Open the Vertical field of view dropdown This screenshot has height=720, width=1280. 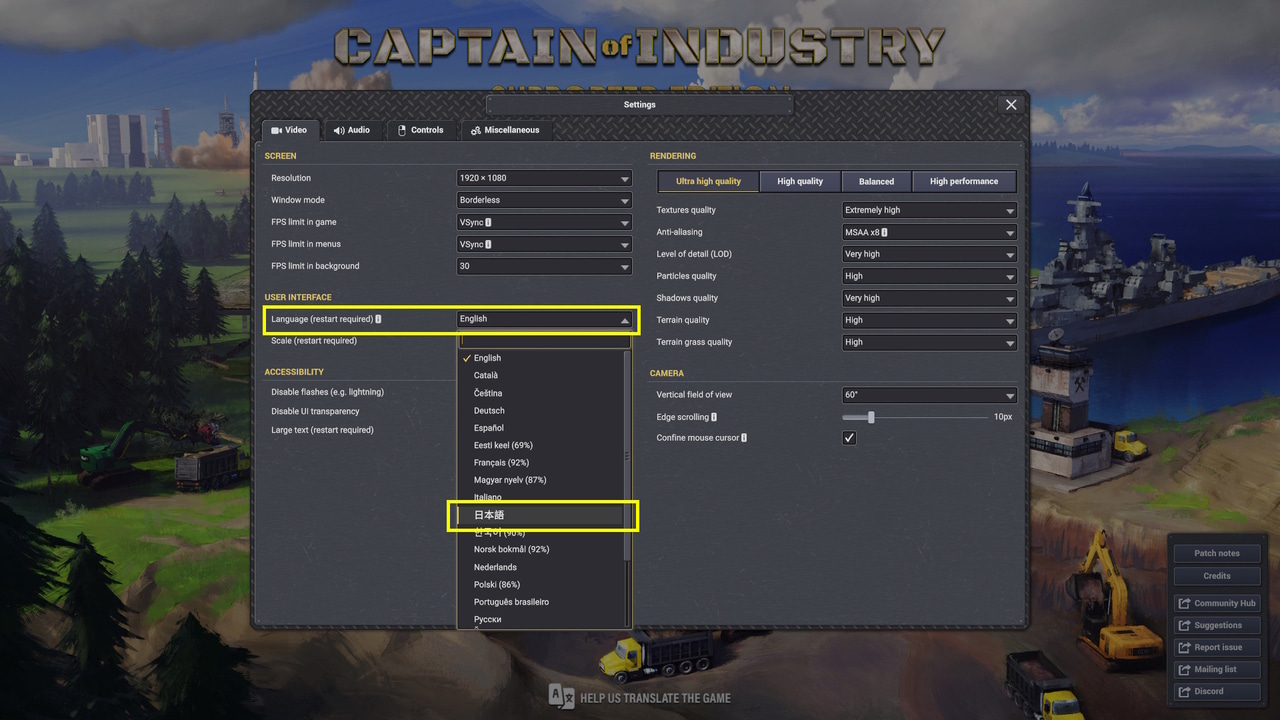[929, 395]
